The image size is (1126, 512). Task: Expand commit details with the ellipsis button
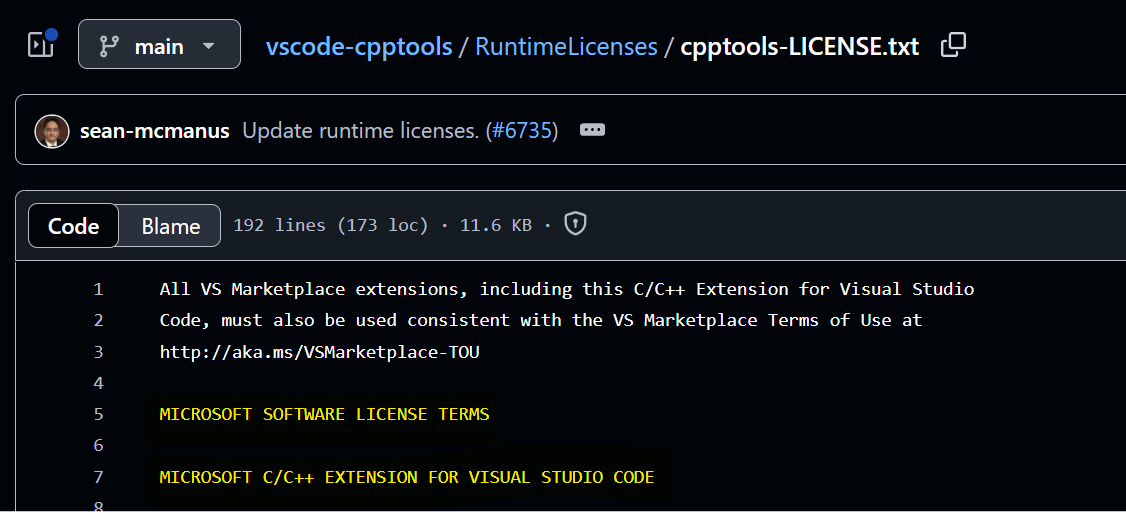tap(592, 131)
